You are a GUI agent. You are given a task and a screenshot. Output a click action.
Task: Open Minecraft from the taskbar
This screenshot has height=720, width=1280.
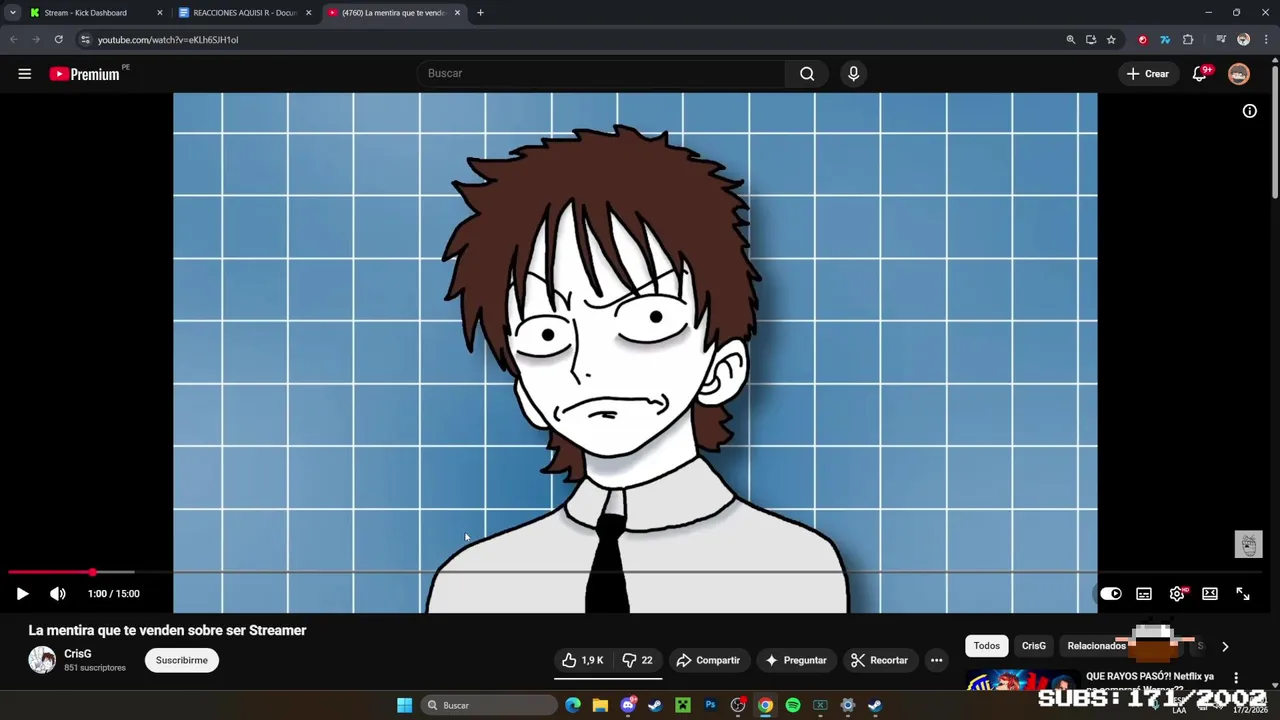pyautogui.click(x=683, y=705)
